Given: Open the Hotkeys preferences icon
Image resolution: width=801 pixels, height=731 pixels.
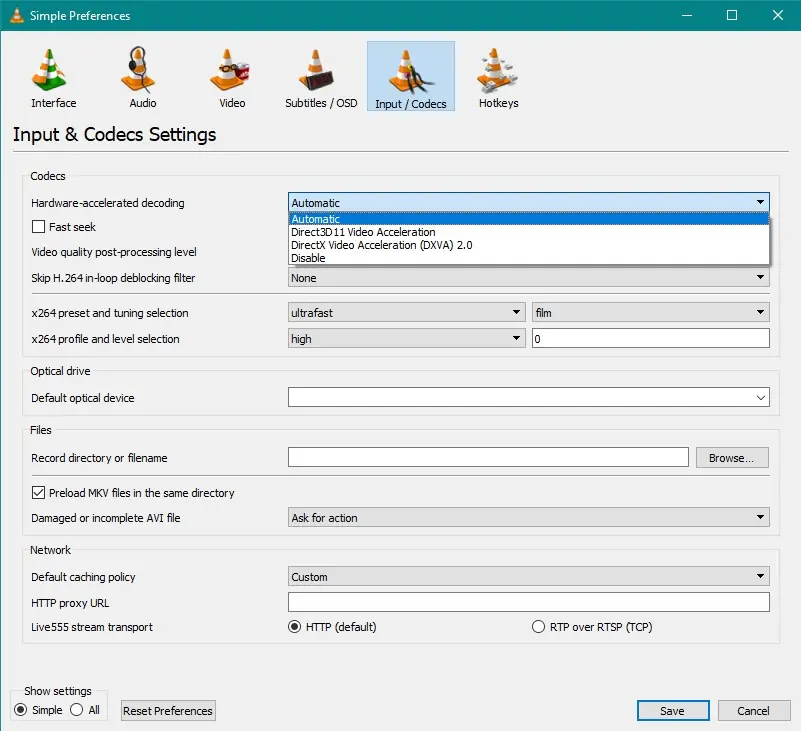Looking at the screenshot, I should (497, 70).
